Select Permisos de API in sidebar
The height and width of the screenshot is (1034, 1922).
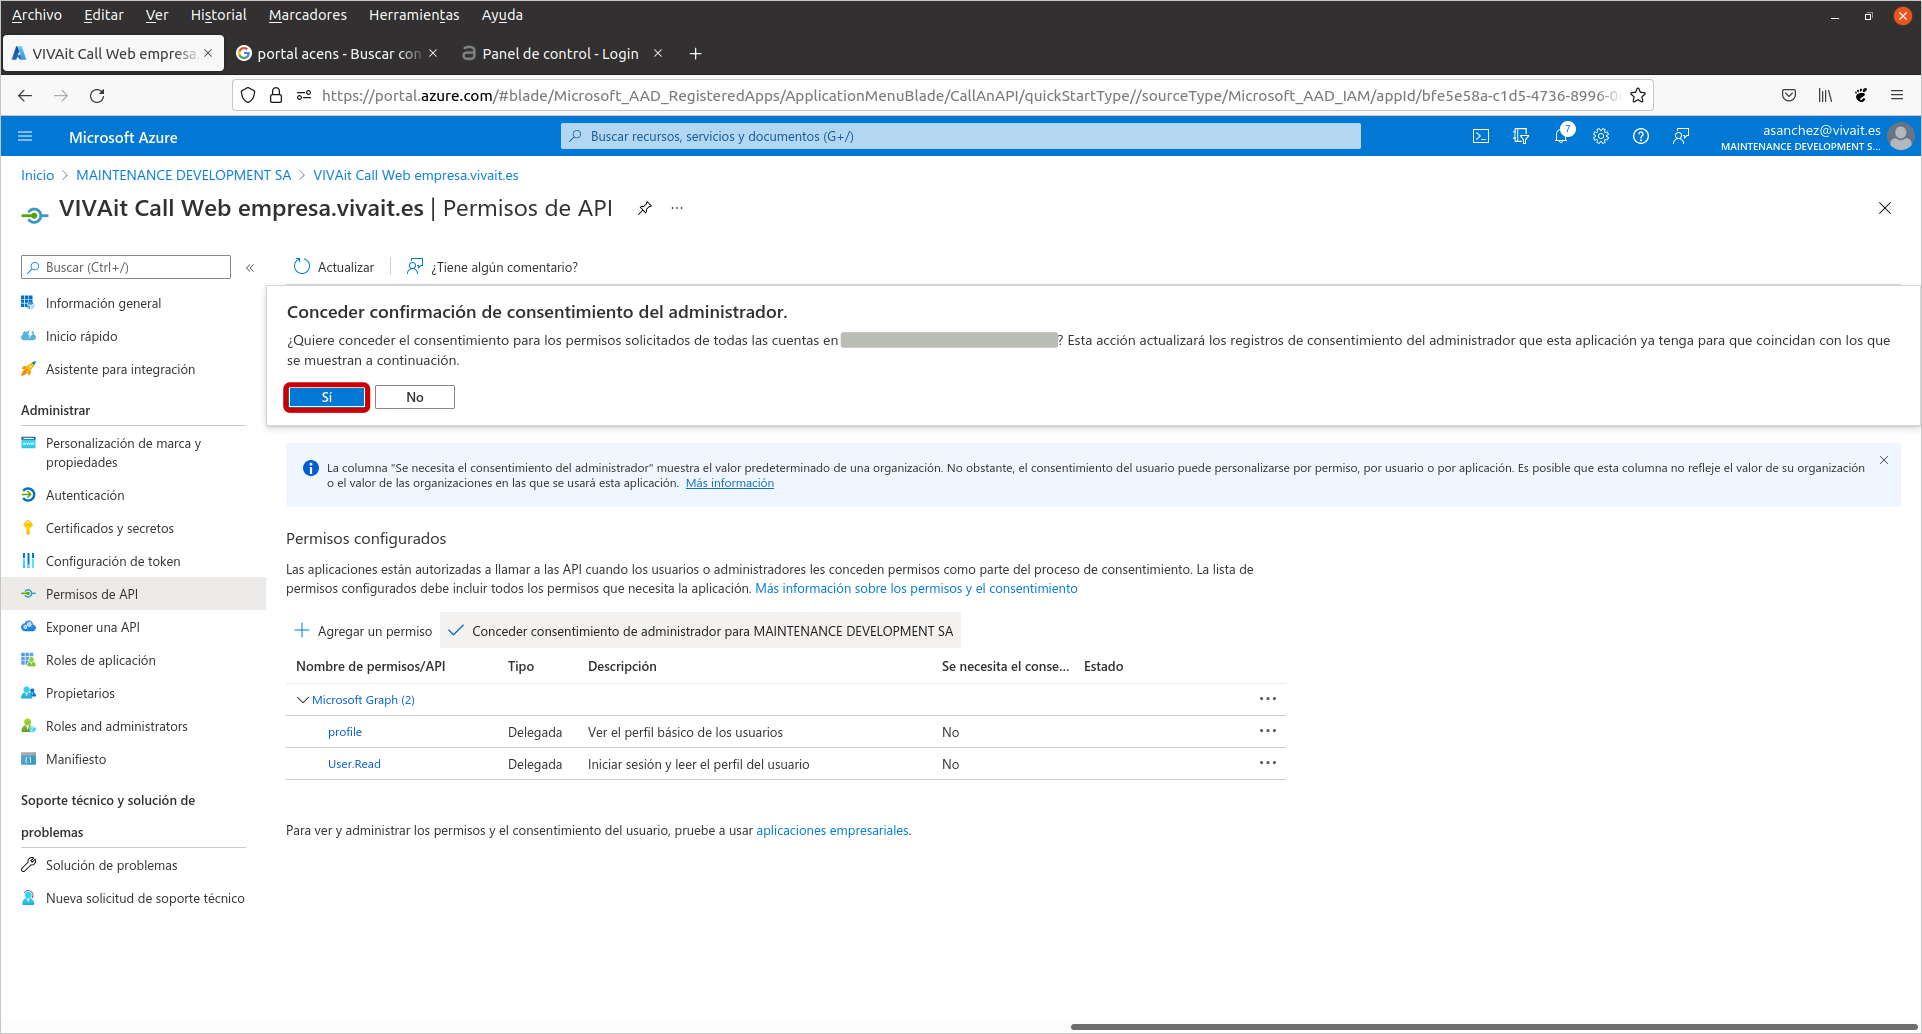point(133,594)
